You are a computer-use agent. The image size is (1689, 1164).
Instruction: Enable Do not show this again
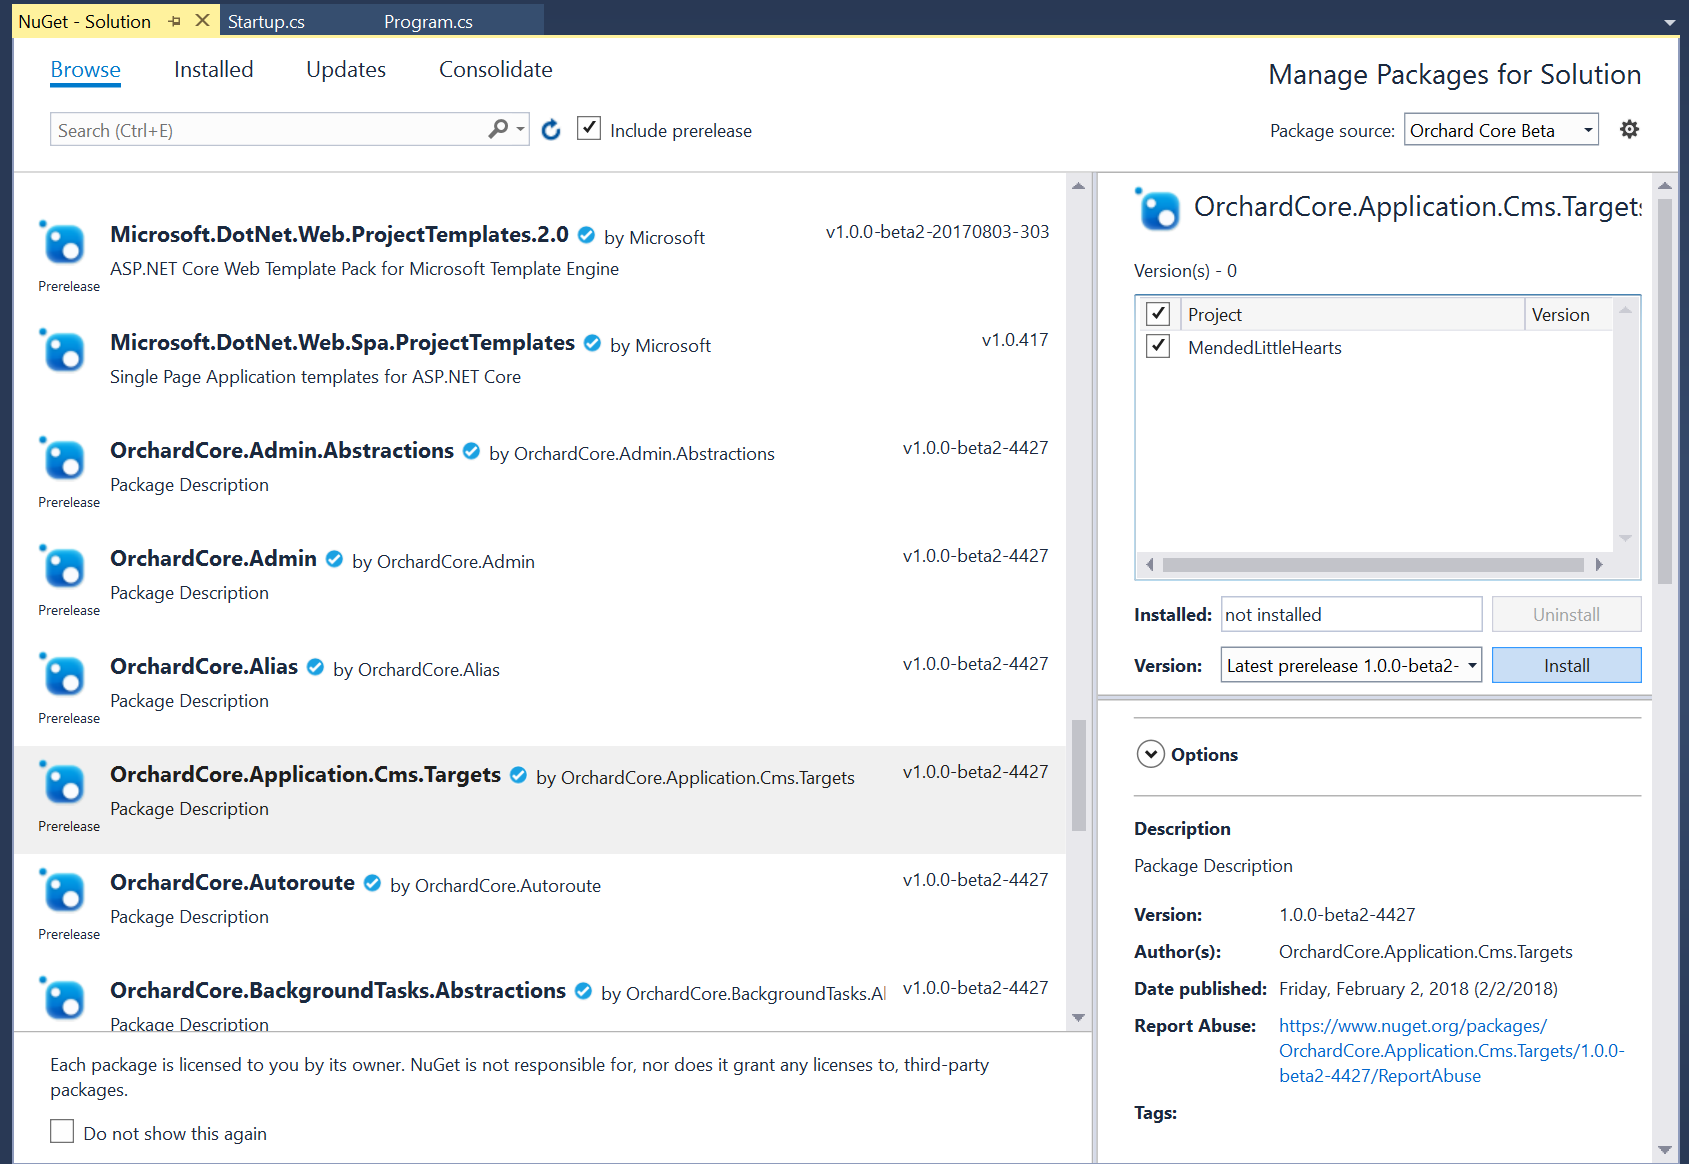click(x=62, y=1130)
